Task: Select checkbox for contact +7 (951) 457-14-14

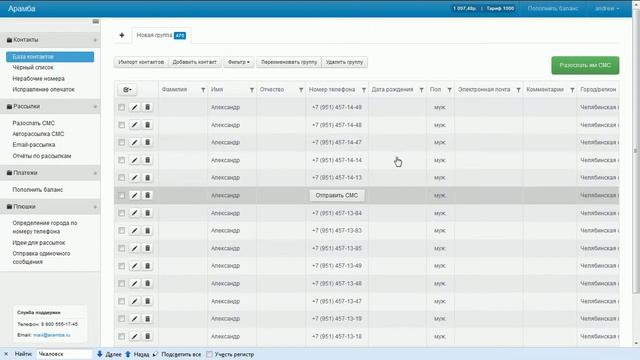Action: (x=122, y=160)
